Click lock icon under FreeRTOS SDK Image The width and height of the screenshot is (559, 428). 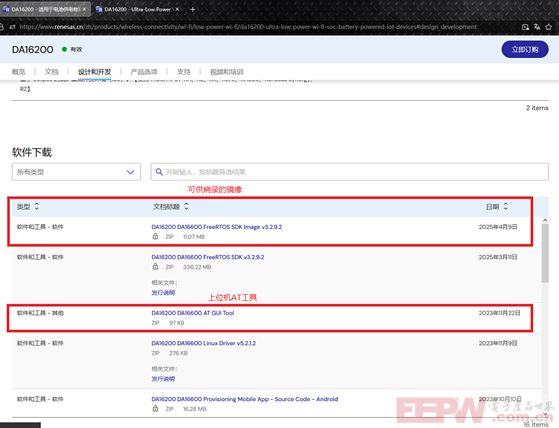[x=155, y=236]
